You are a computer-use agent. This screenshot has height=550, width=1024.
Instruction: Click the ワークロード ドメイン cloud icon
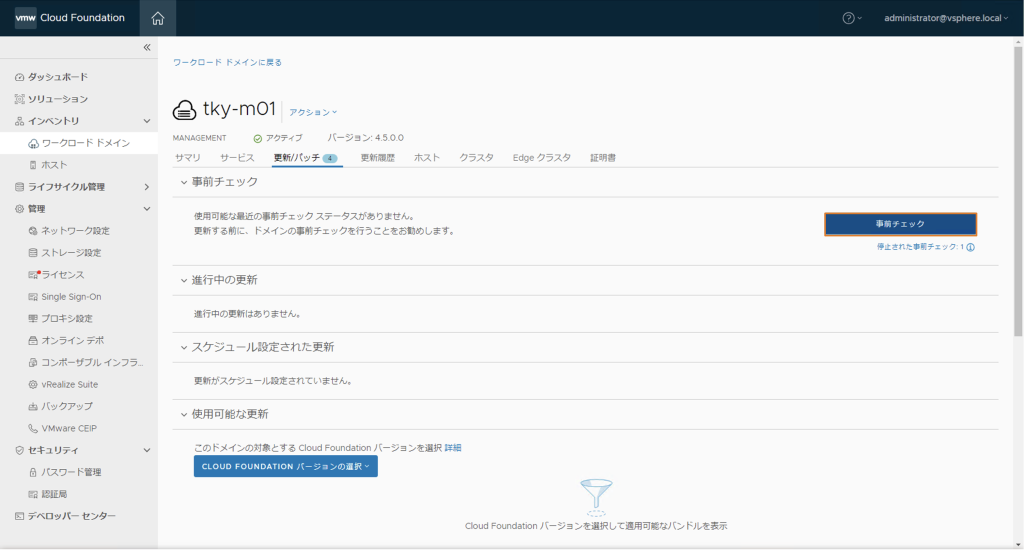pos(33,143)
